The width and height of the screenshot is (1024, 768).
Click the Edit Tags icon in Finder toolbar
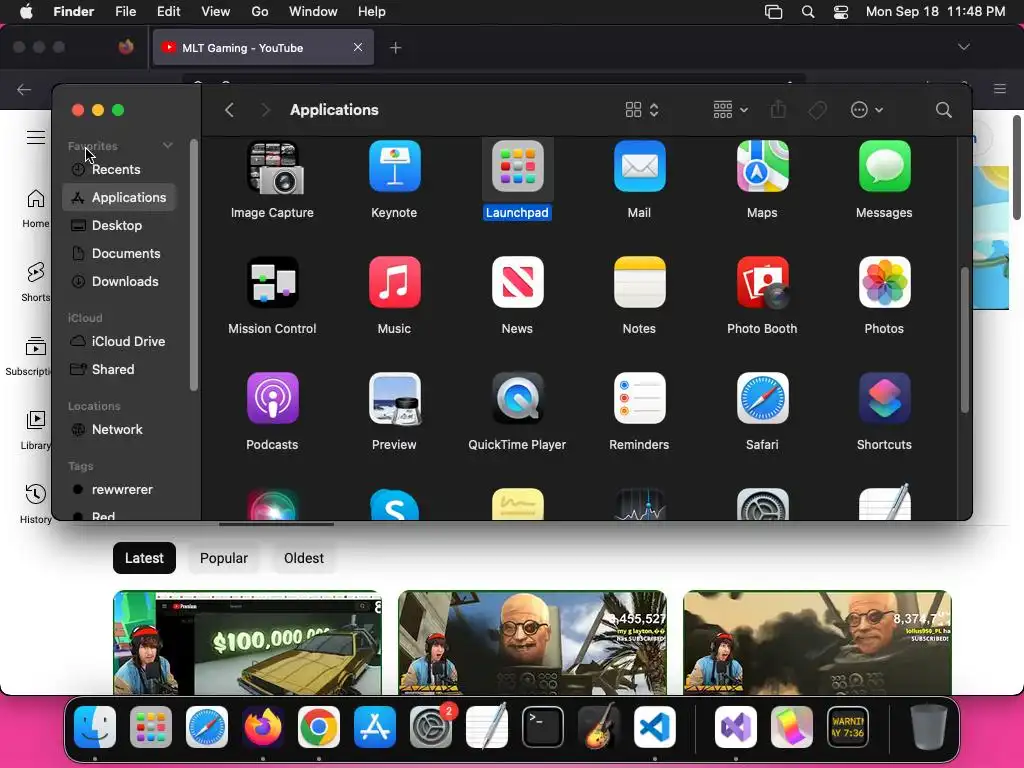[817, 110]
